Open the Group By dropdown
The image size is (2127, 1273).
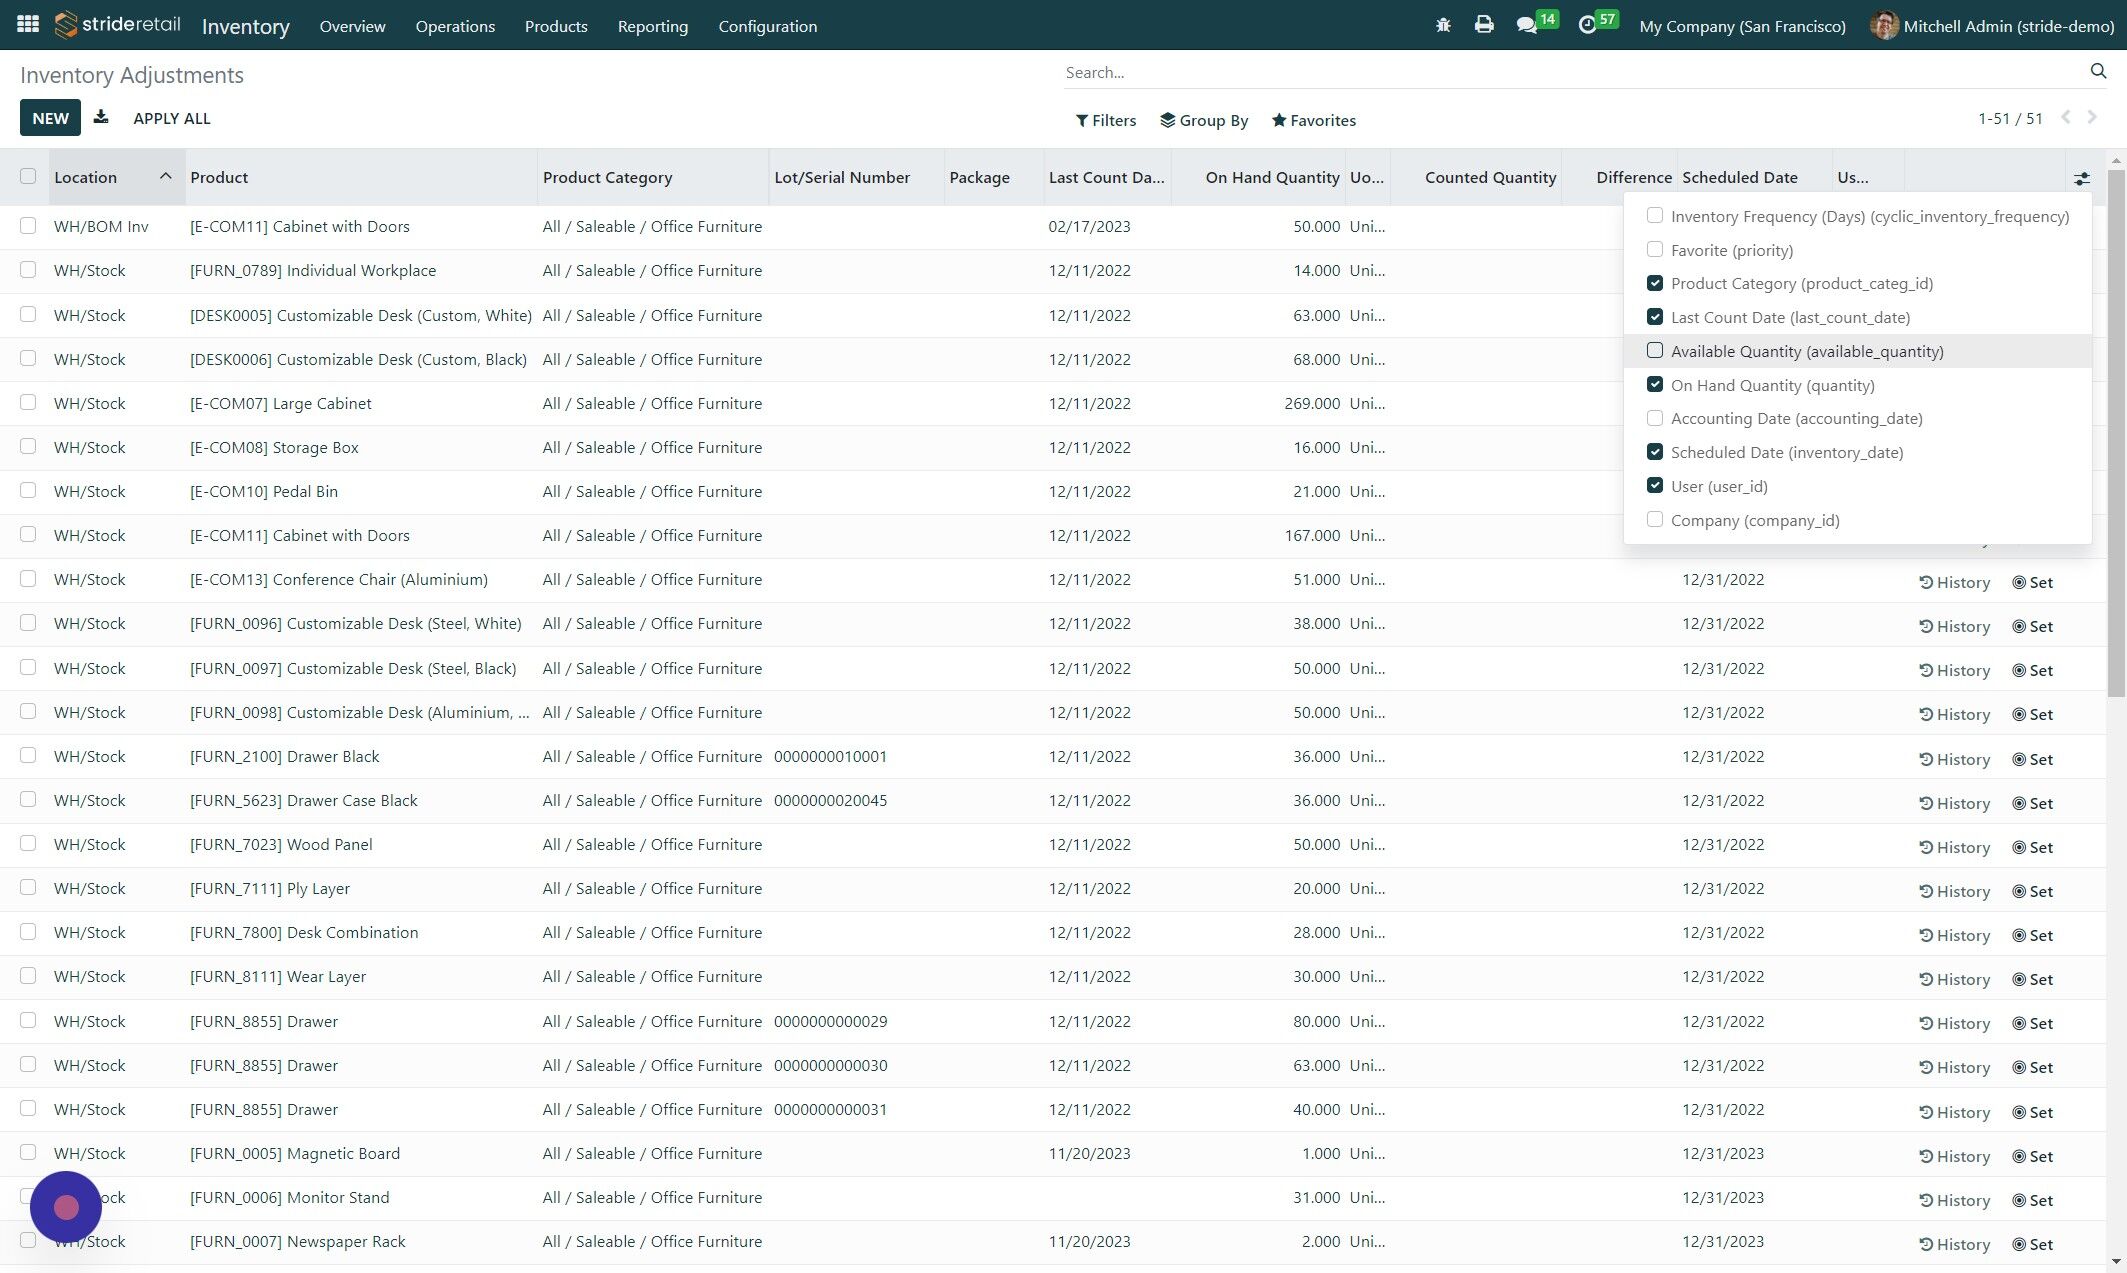click(1203, 120)
